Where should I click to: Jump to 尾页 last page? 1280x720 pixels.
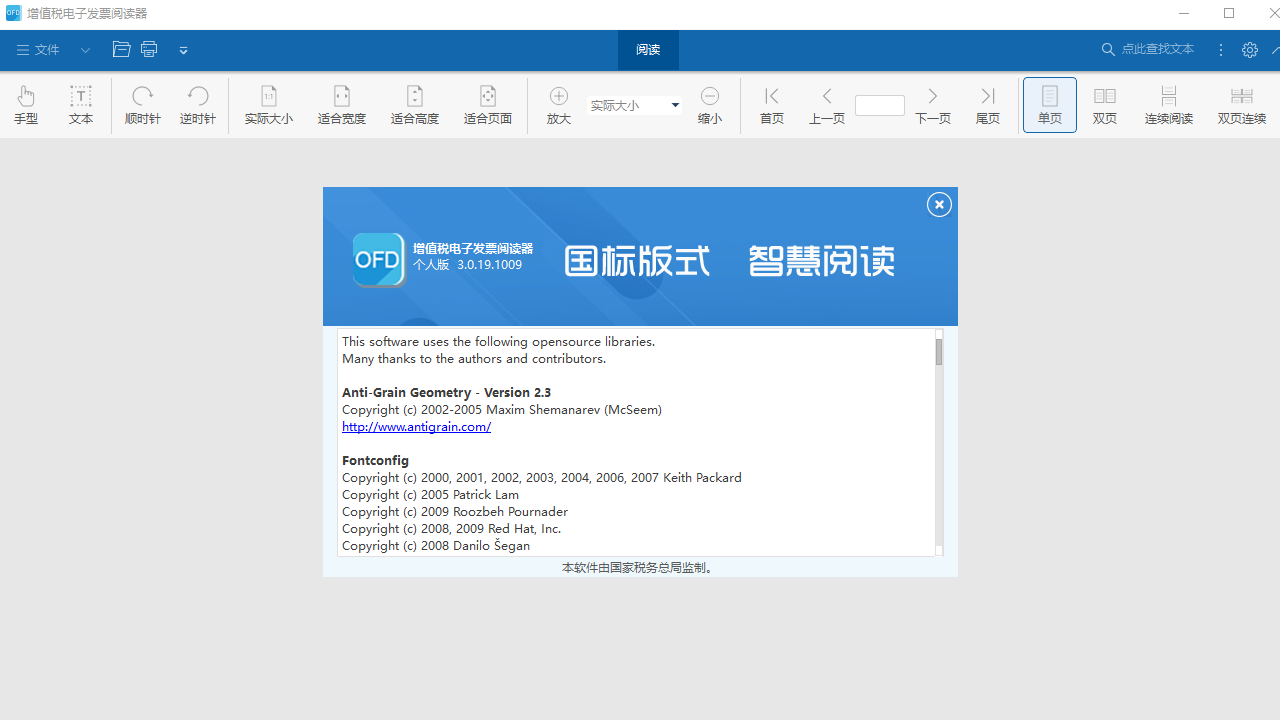coord(987,104)
